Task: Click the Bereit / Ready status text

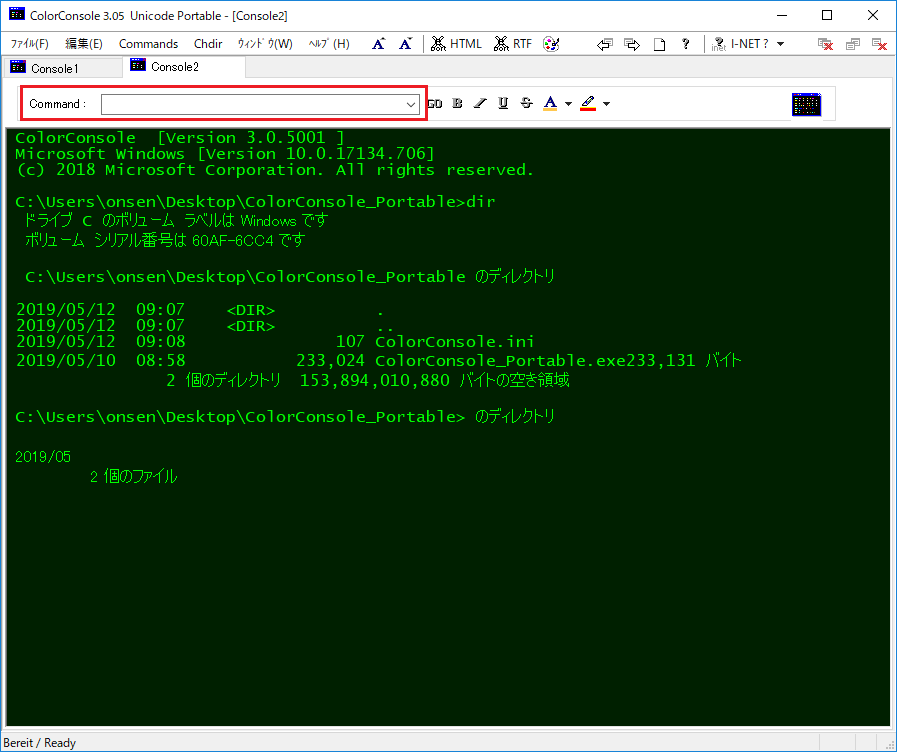Action: pyautogui.click(x=39, y=743)
